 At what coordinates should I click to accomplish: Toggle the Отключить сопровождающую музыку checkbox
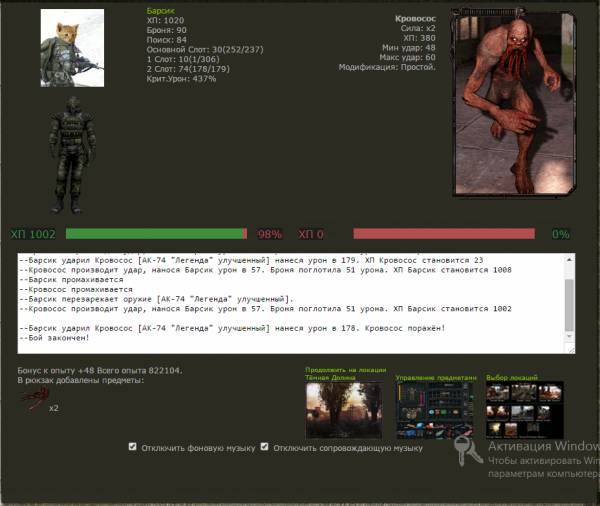[264, 447]
